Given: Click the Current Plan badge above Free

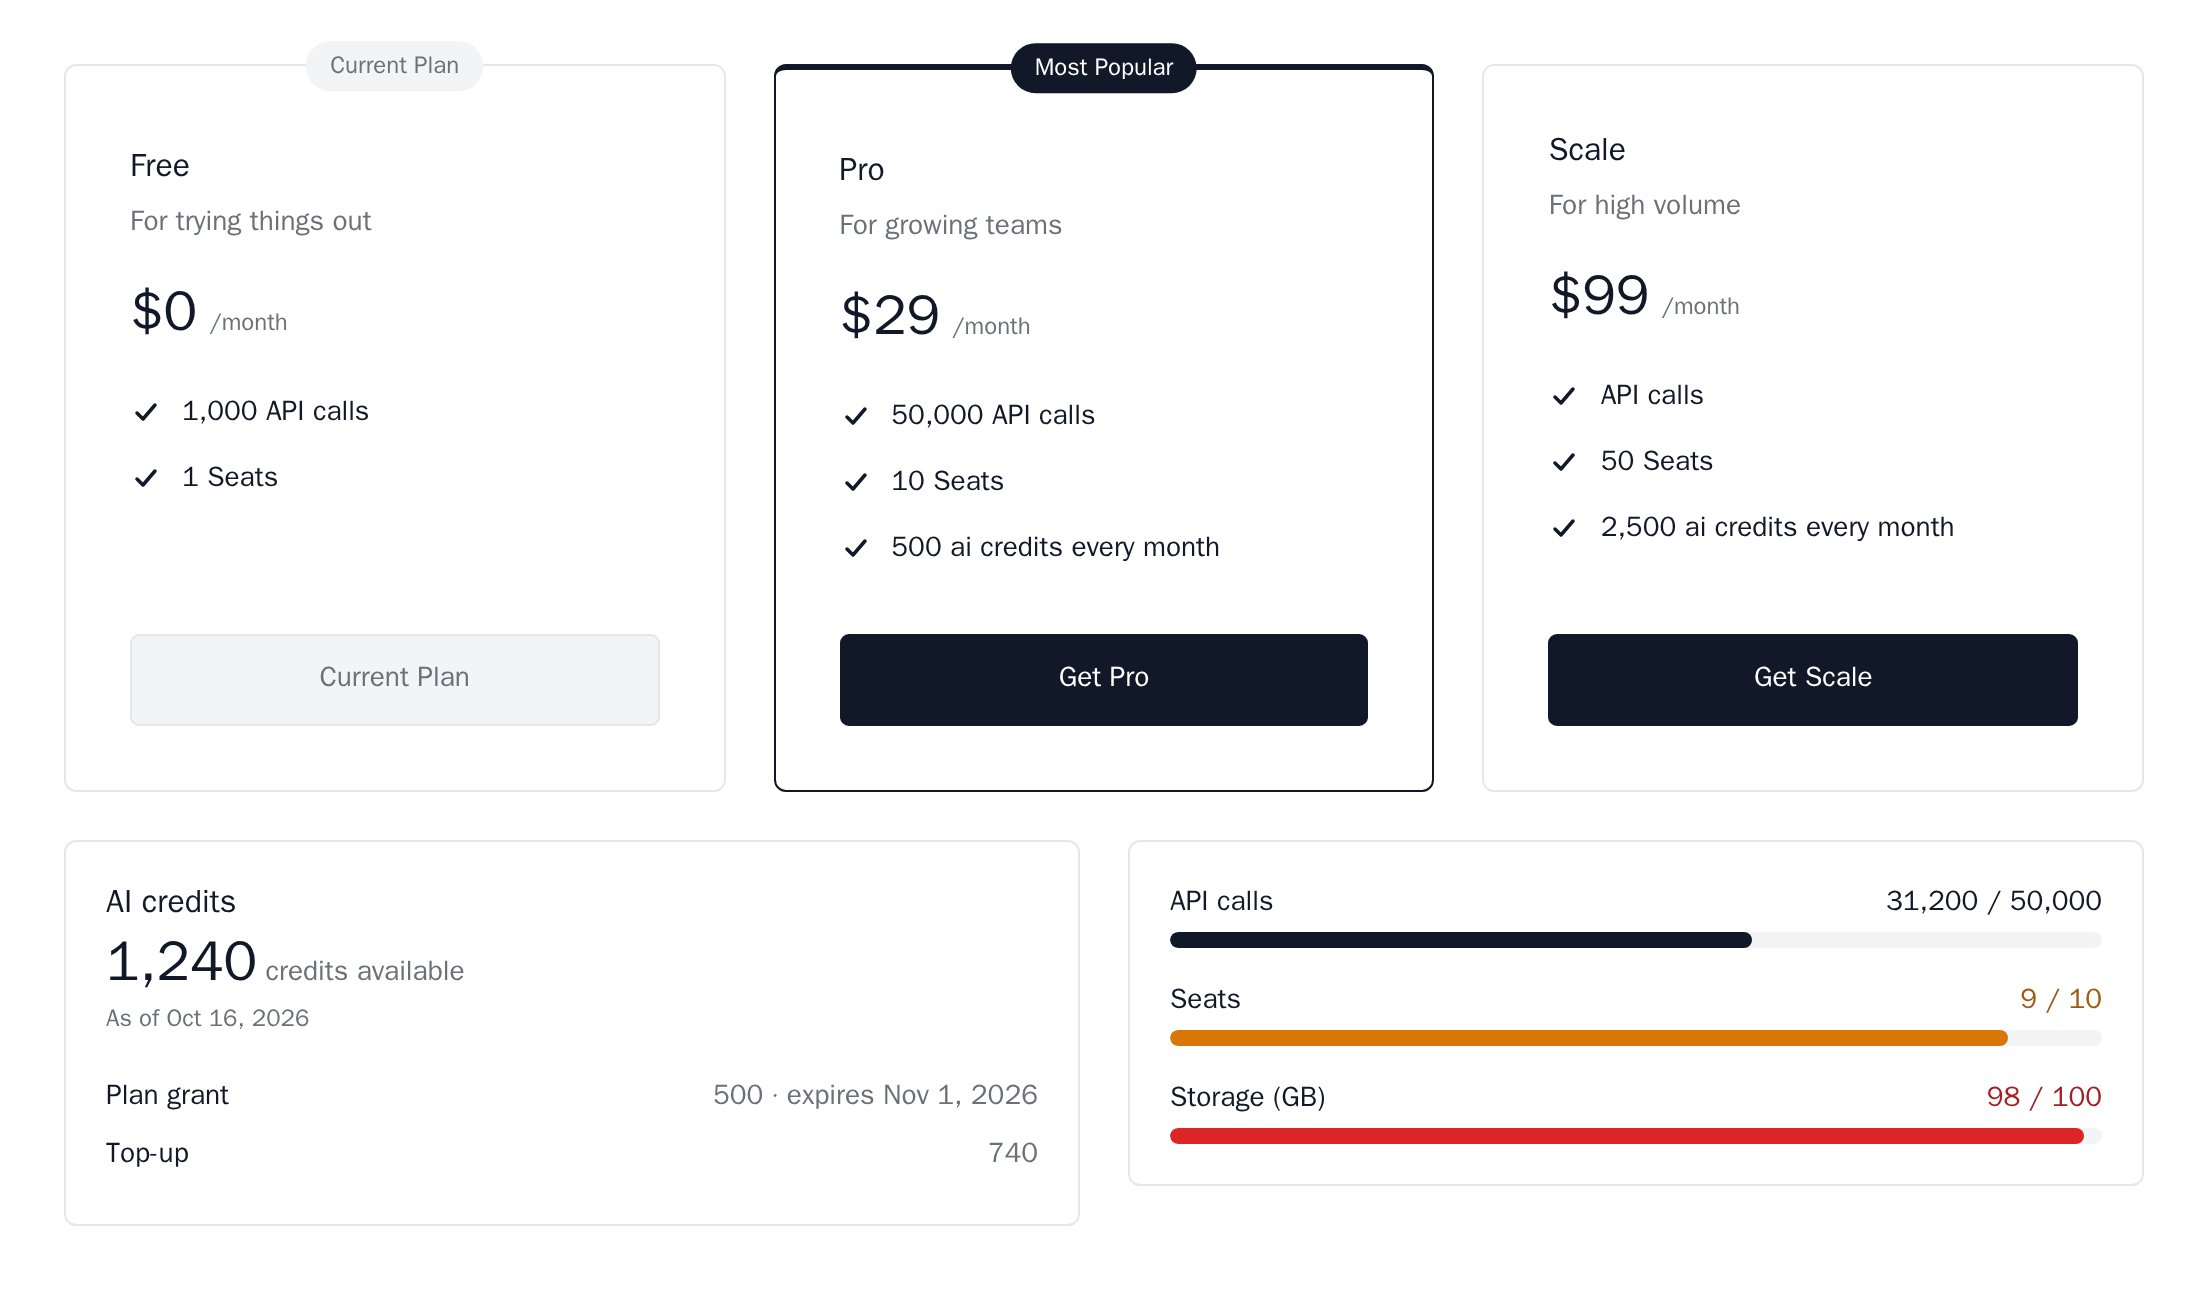Looking at the screenshot, I should [395, 66].
